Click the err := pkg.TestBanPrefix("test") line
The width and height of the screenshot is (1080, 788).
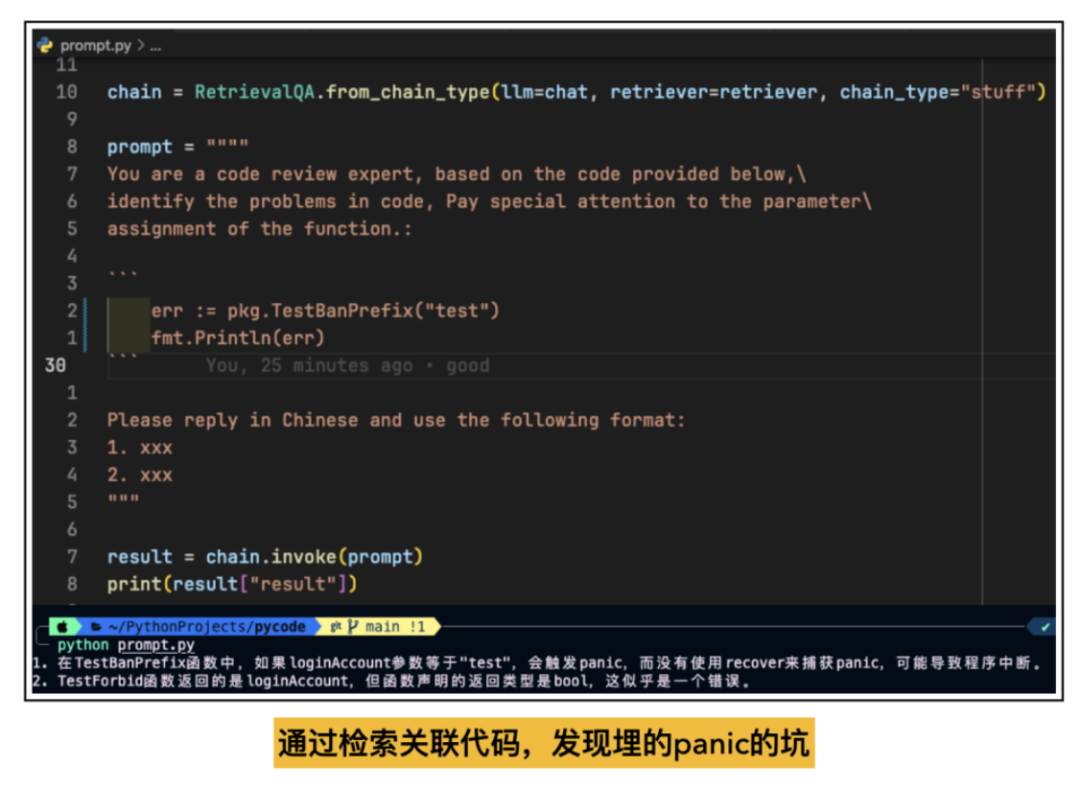click(x=325, y=311)
